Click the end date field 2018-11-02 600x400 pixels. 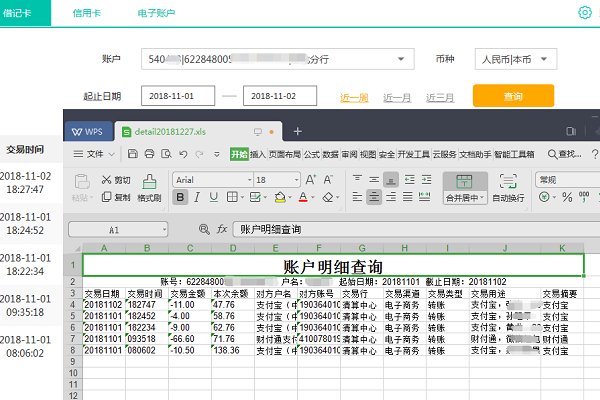280,96
